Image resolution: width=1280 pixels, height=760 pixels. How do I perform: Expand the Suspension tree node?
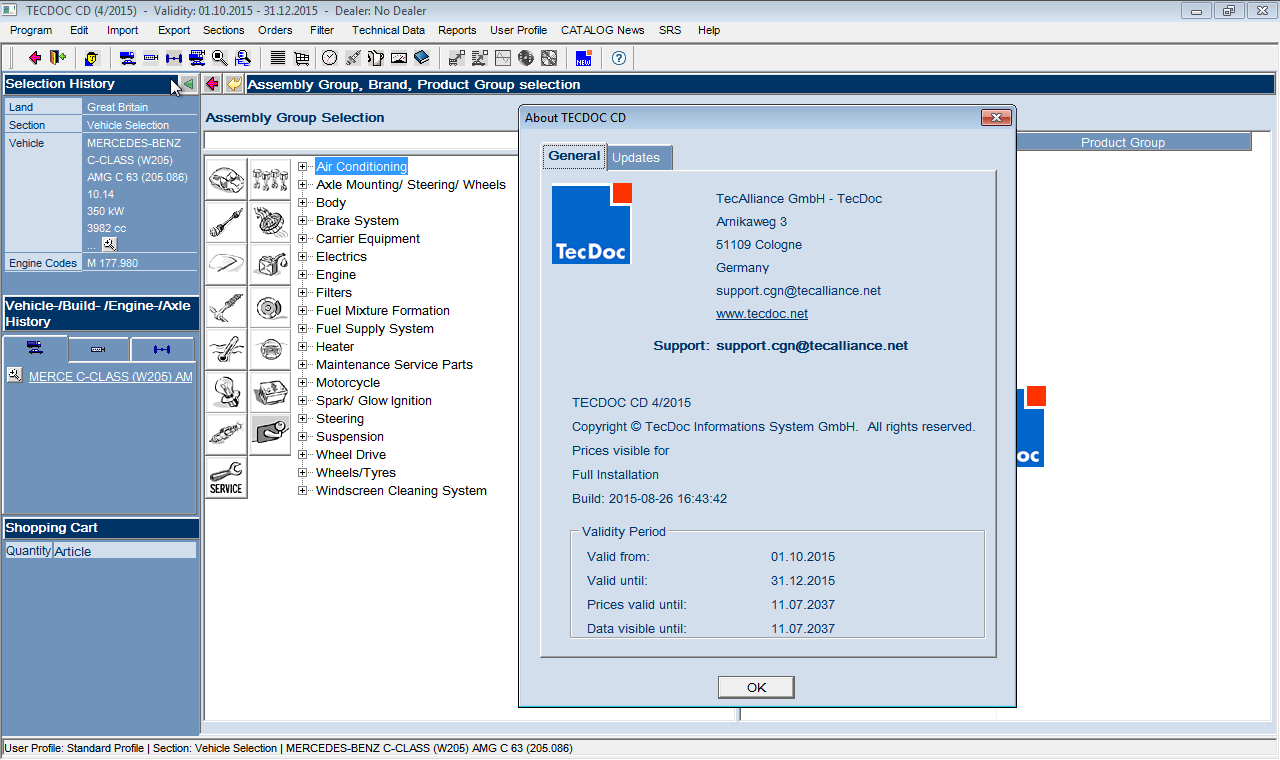click(303, 437)
